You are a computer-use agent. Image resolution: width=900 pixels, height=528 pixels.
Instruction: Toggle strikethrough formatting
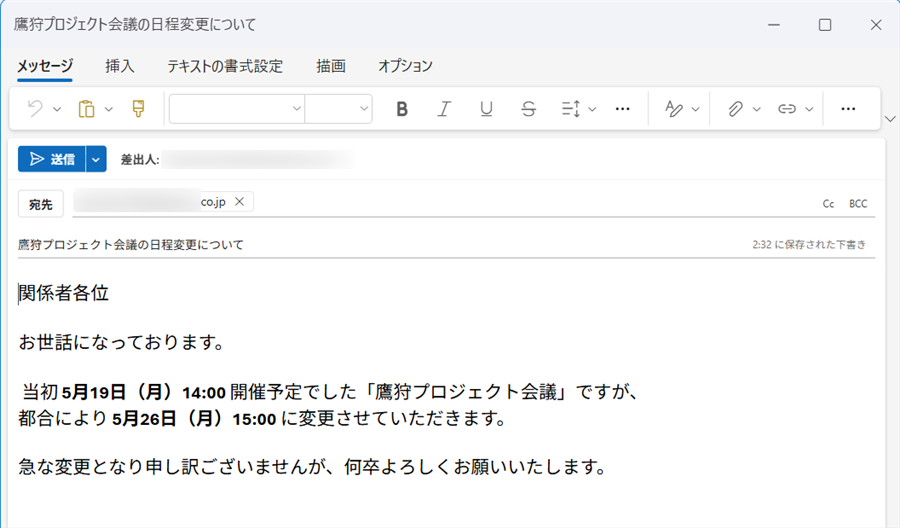coord(528,109)
